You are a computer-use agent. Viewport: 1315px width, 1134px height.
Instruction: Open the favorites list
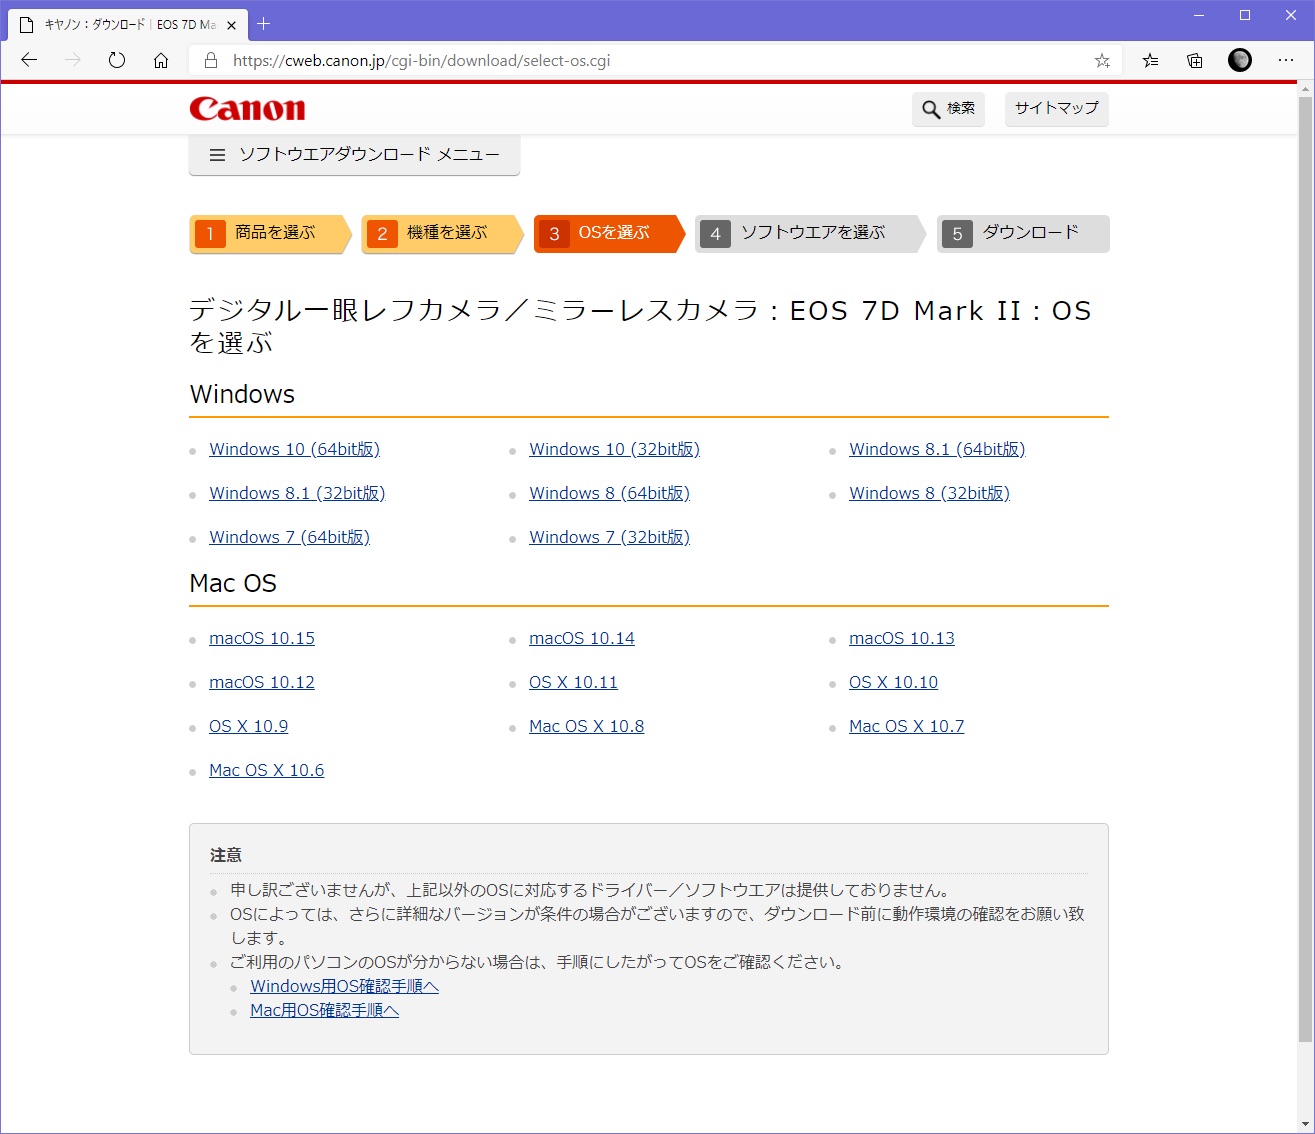pyautogui.click(x=1151, y=60)
